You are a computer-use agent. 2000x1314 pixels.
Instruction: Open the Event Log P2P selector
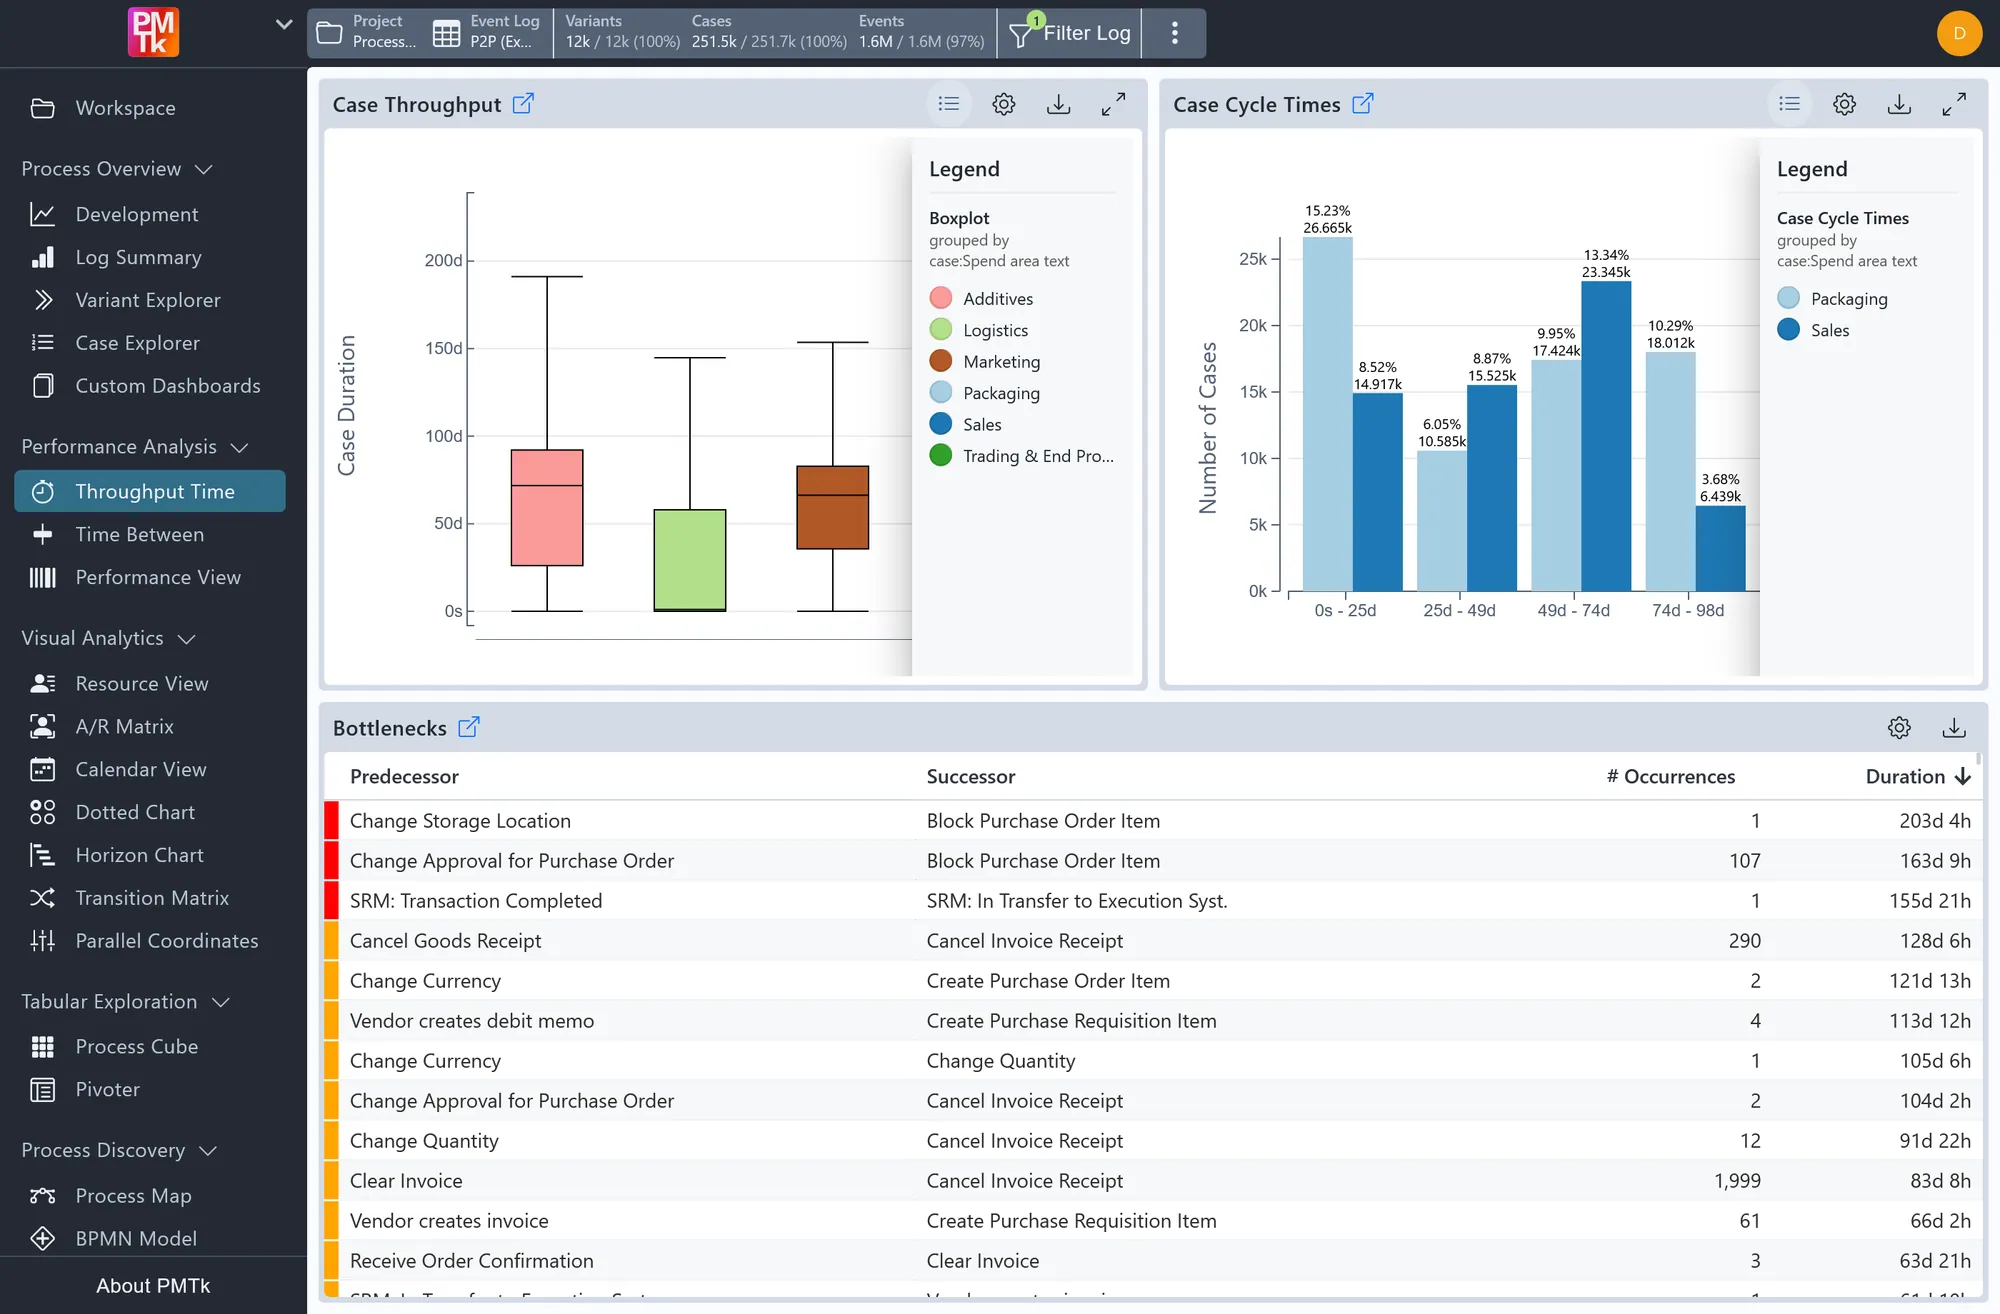coord(487,32)
